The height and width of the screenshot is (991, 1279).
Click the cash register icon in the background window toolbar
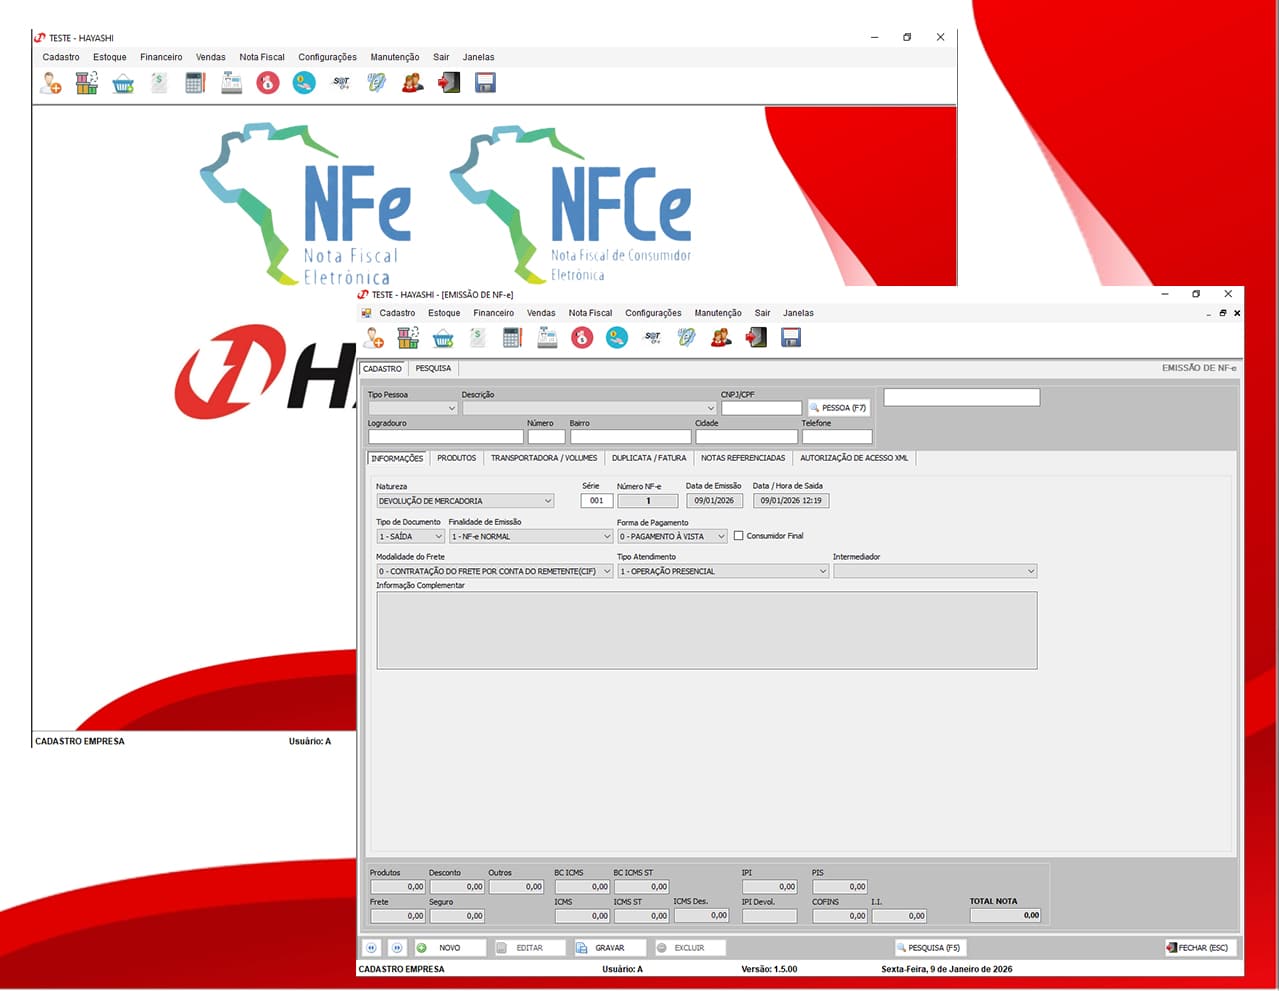coord(231,83)
